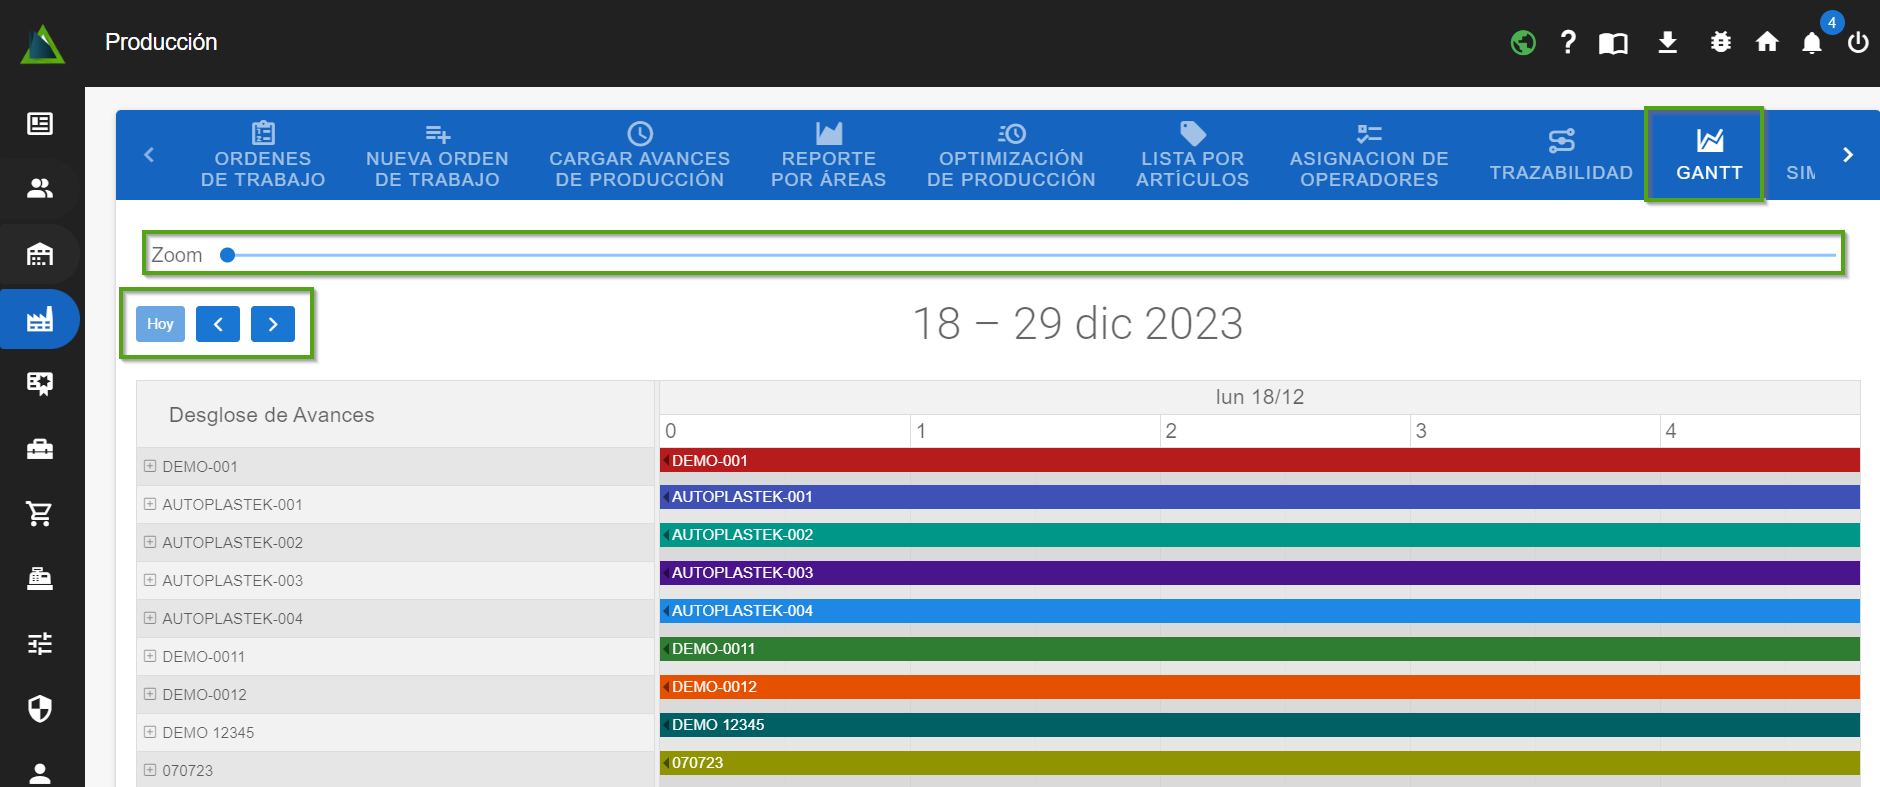Go to home via house icon
Viewport: 1880px width, 787px height.
tap(1767, 42)
